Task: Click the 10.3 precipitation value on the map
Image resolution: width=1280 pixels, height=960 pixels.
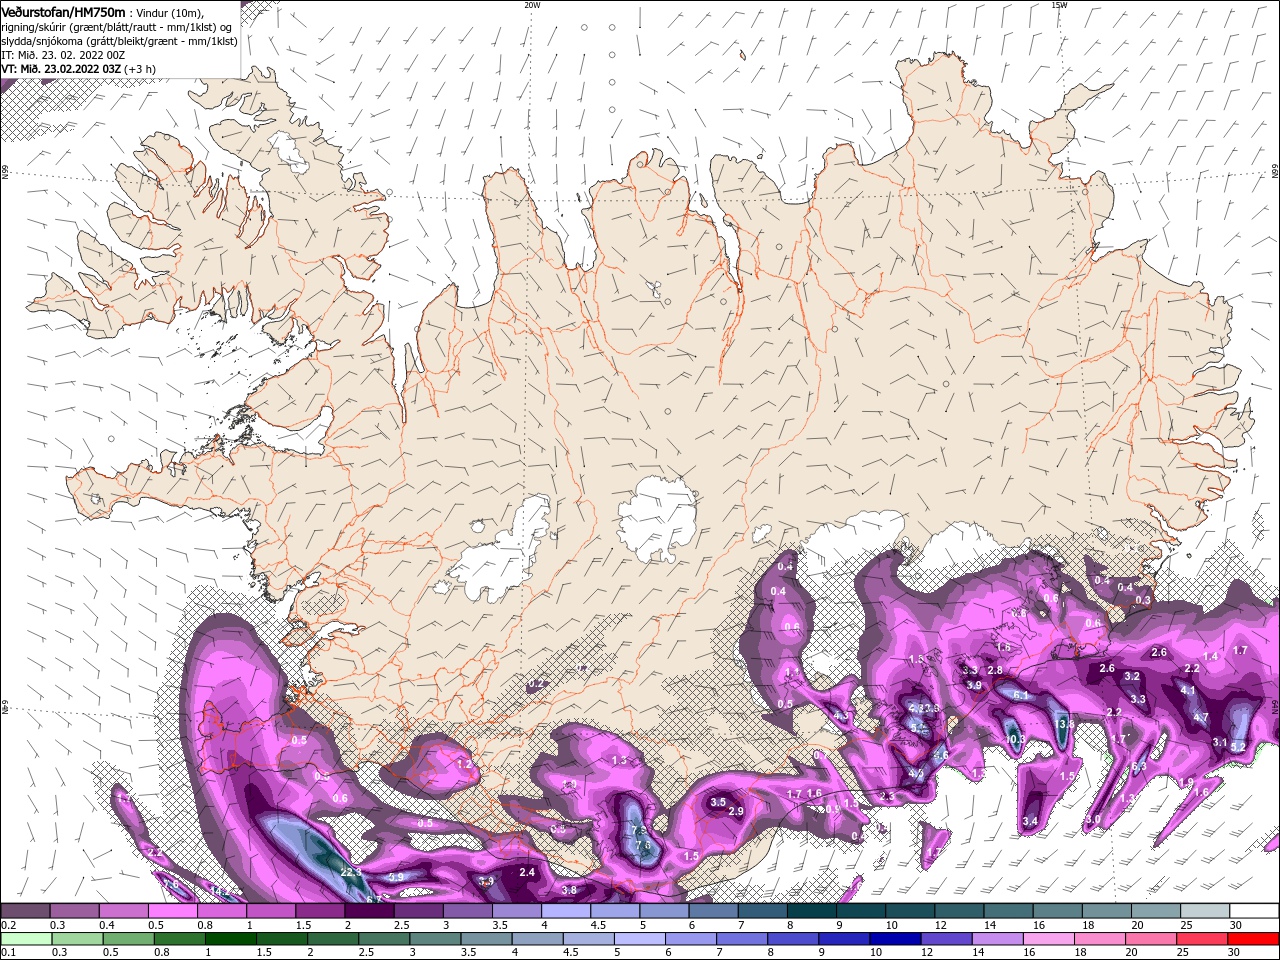Action: pos(1016,740)
